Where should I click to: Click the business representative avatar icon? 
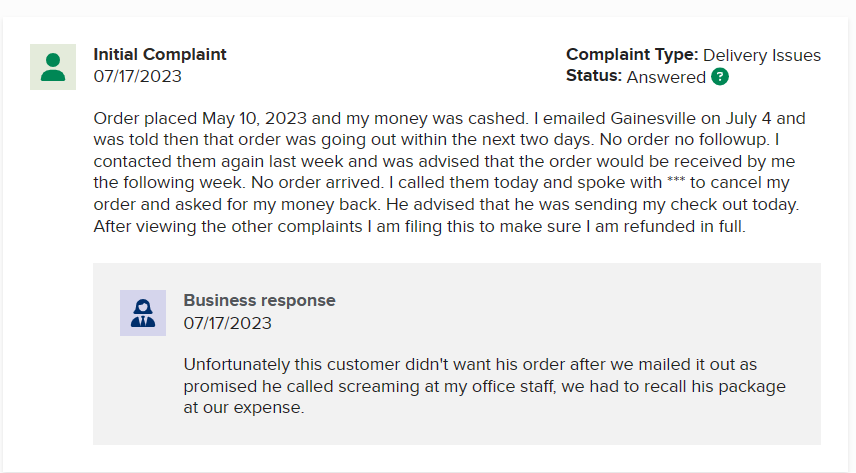(x=143, y=313)
